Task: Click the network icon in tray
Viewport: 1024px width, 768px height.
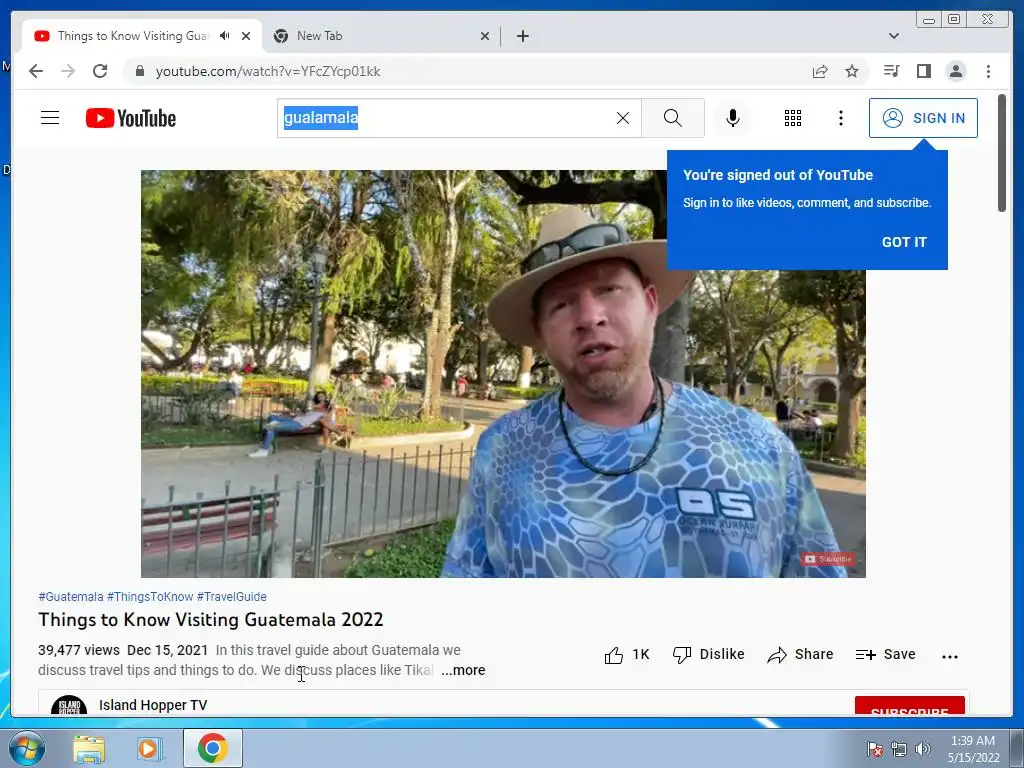Action: (x=899, y=749)
